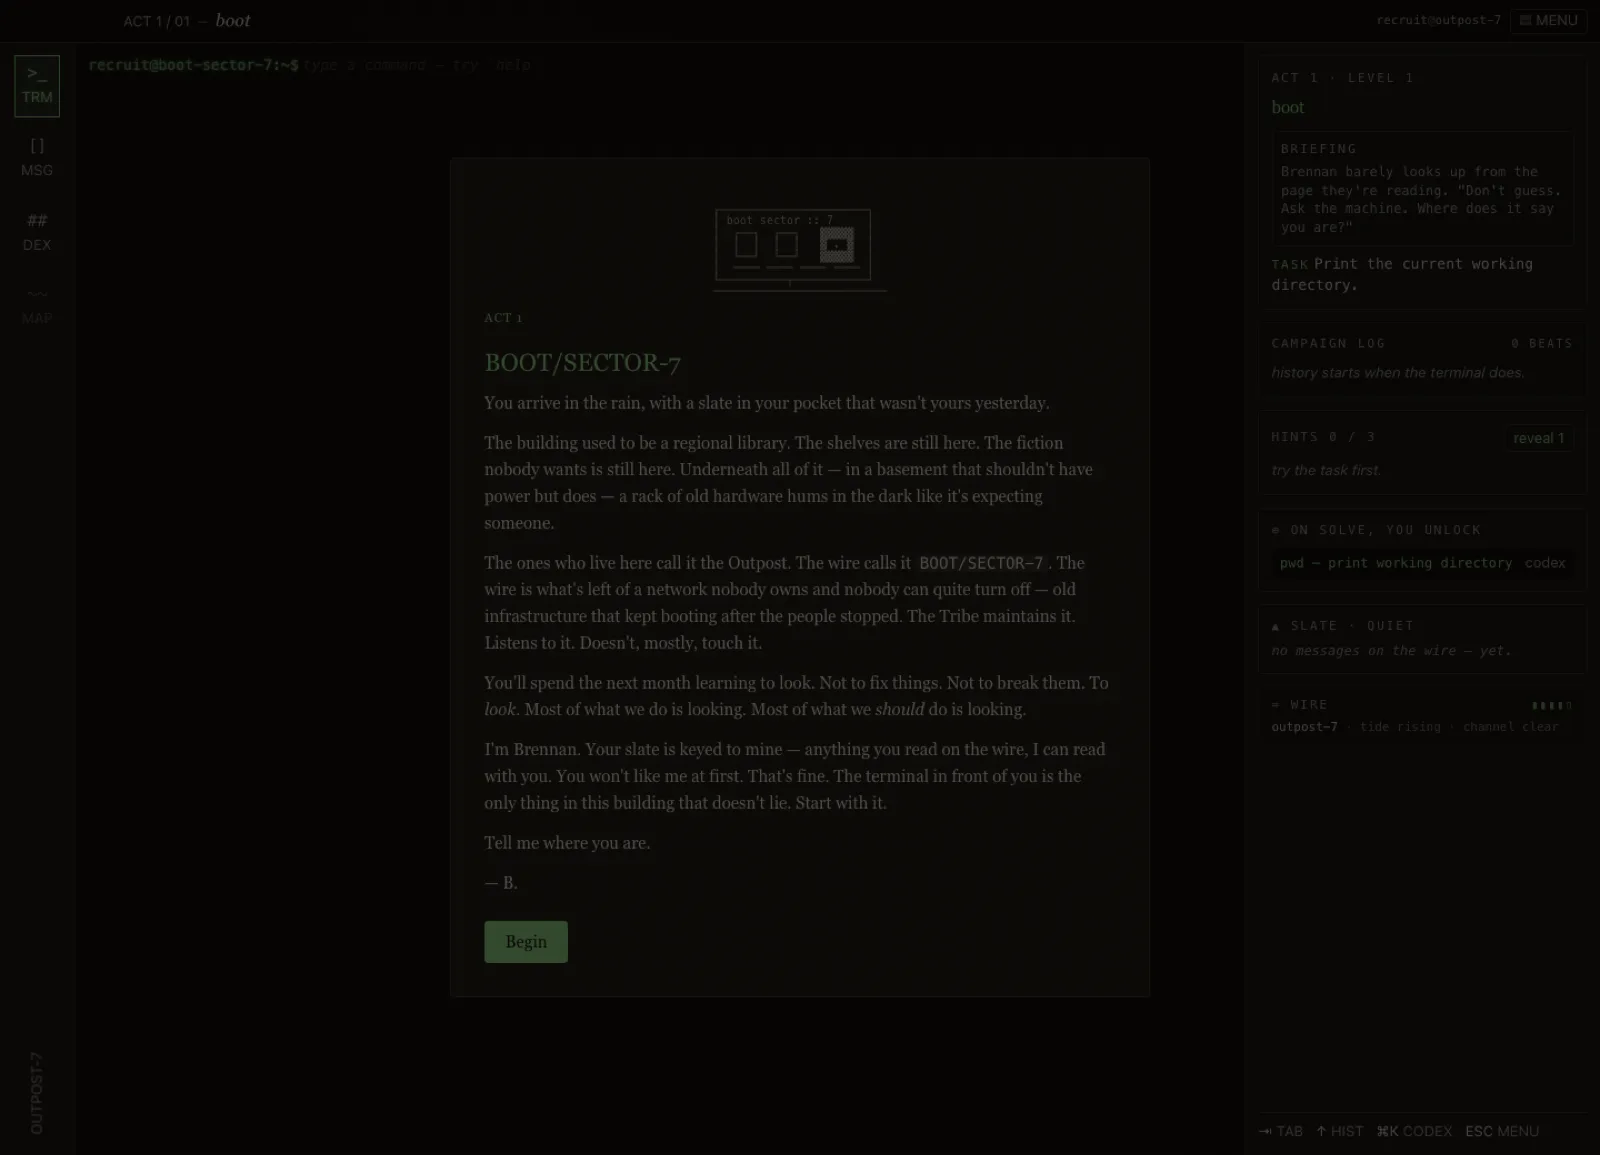
Task: Click the '0 BEATS' counter
Action: [1541, 343]
